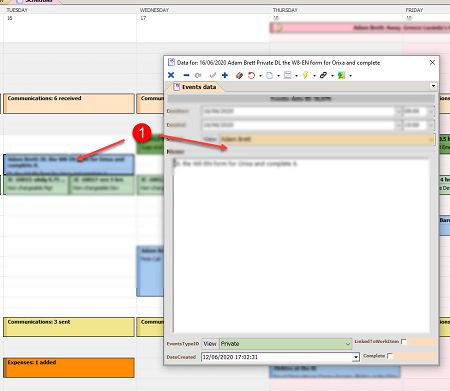Click the blue plus add record icon
Viewport: 450px width, 391px height.
(x=225, y=75)
